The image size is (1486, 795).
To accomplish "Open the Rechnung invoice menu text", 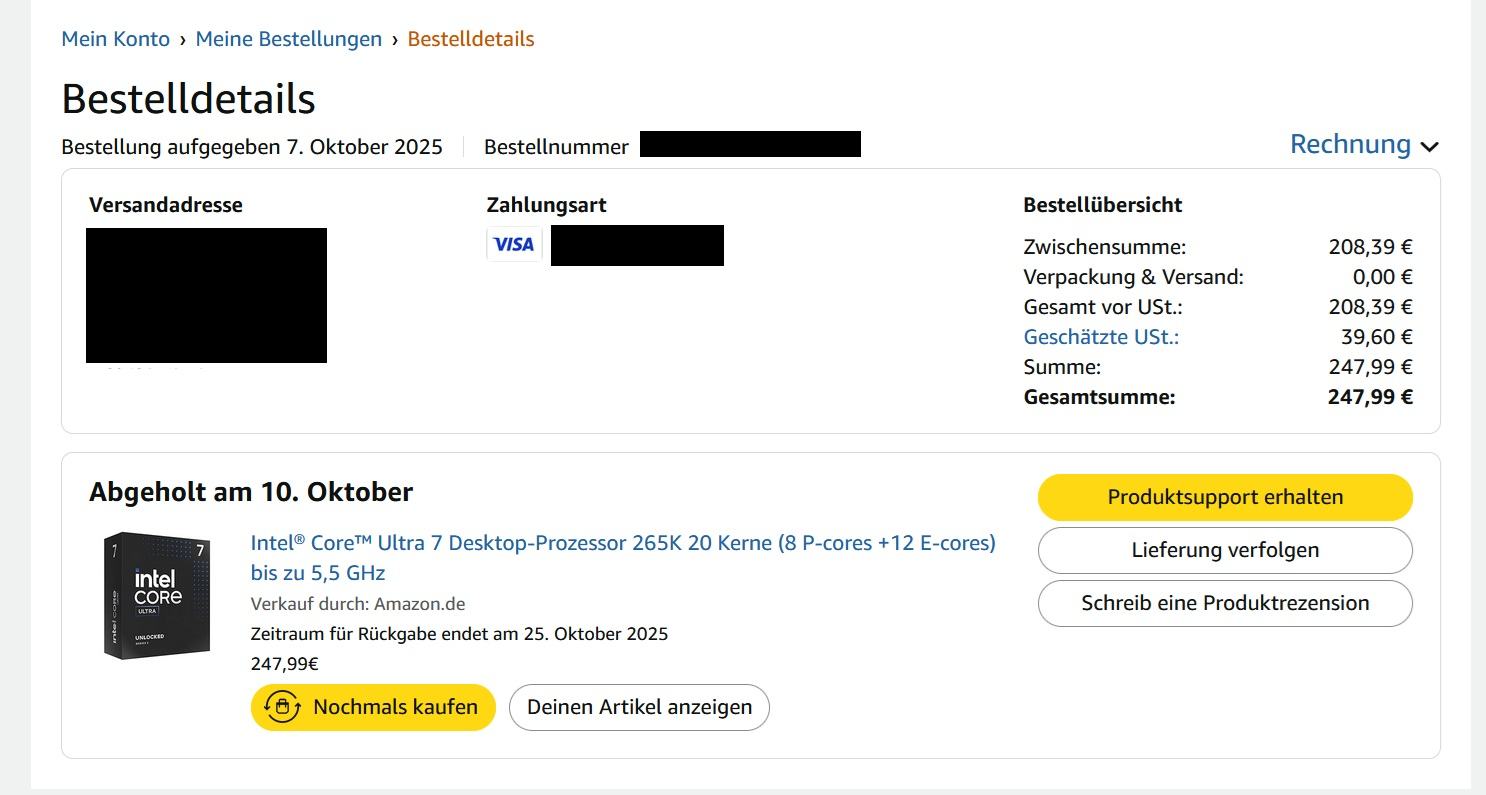I will 1350,144.
